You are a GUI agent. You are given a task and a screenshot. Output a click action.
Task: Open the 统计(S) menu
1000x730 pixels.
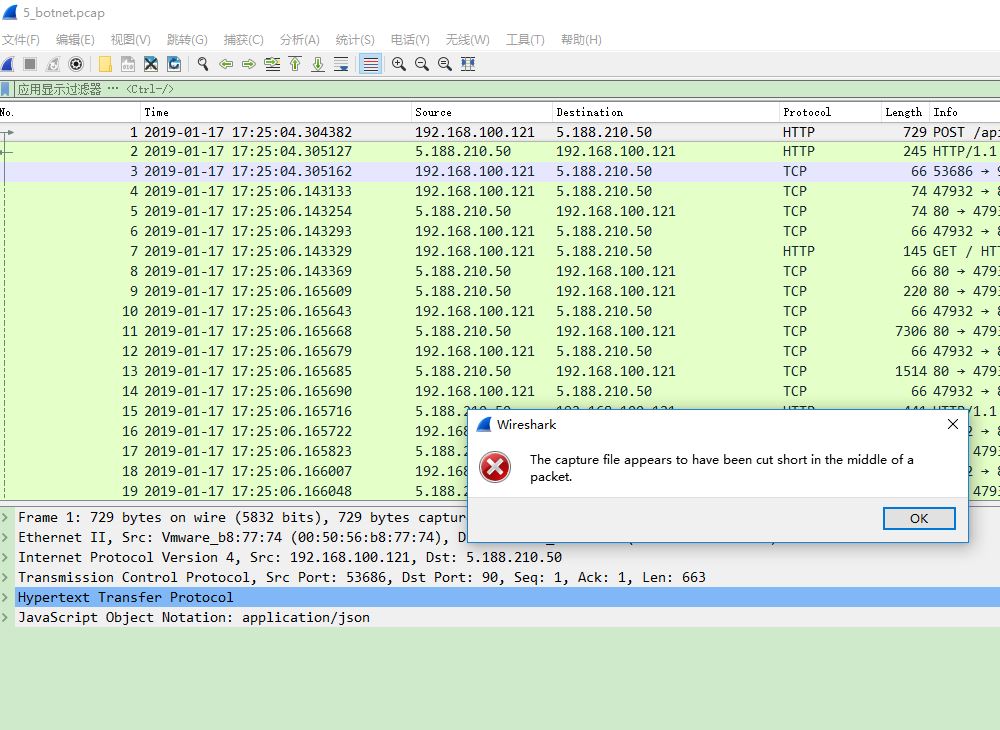[355, 40]
